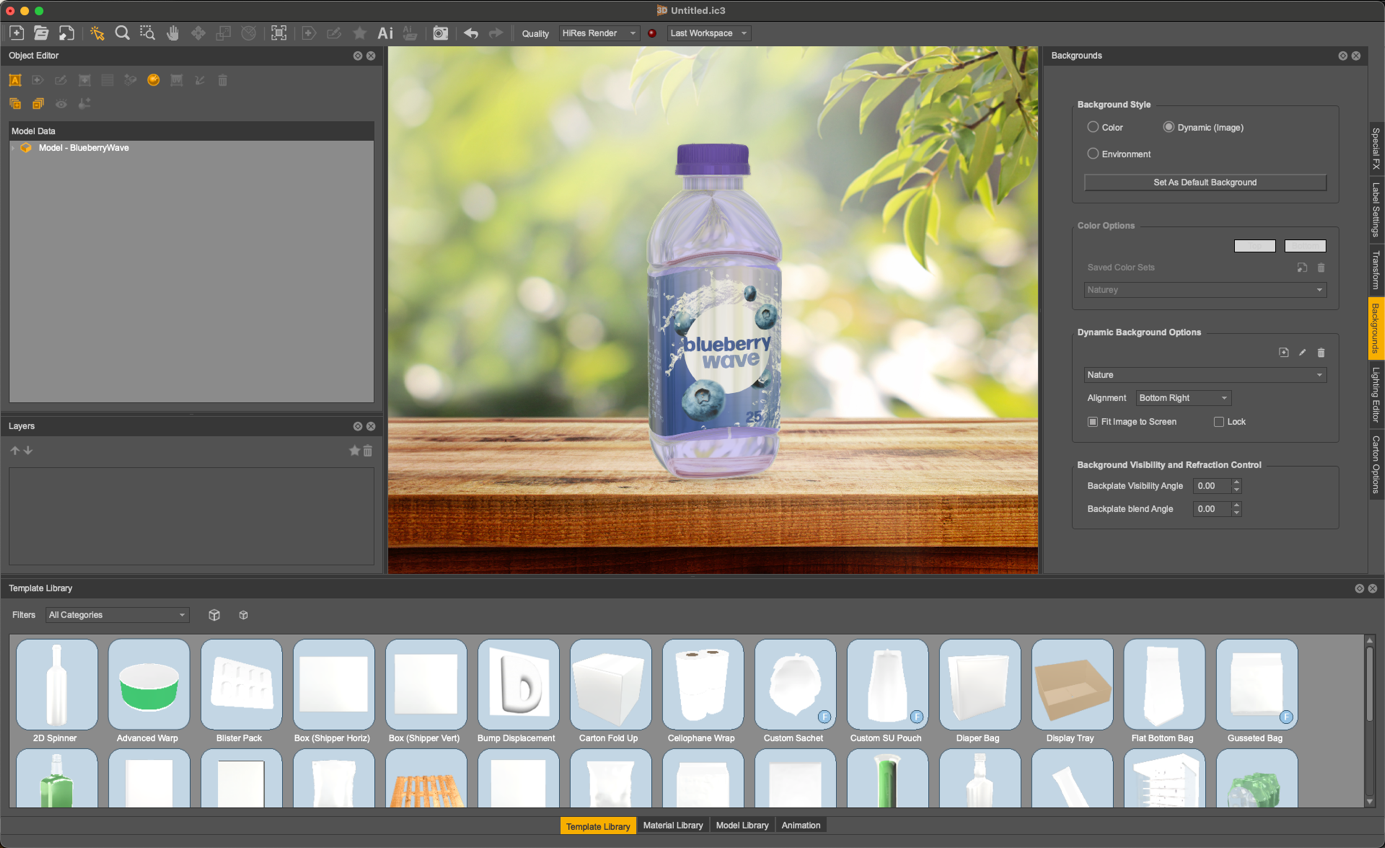Toggle the Fit Image to Screen checkbox
The width and height of the screenshot is (1385, 848).
pos(1093,422)
